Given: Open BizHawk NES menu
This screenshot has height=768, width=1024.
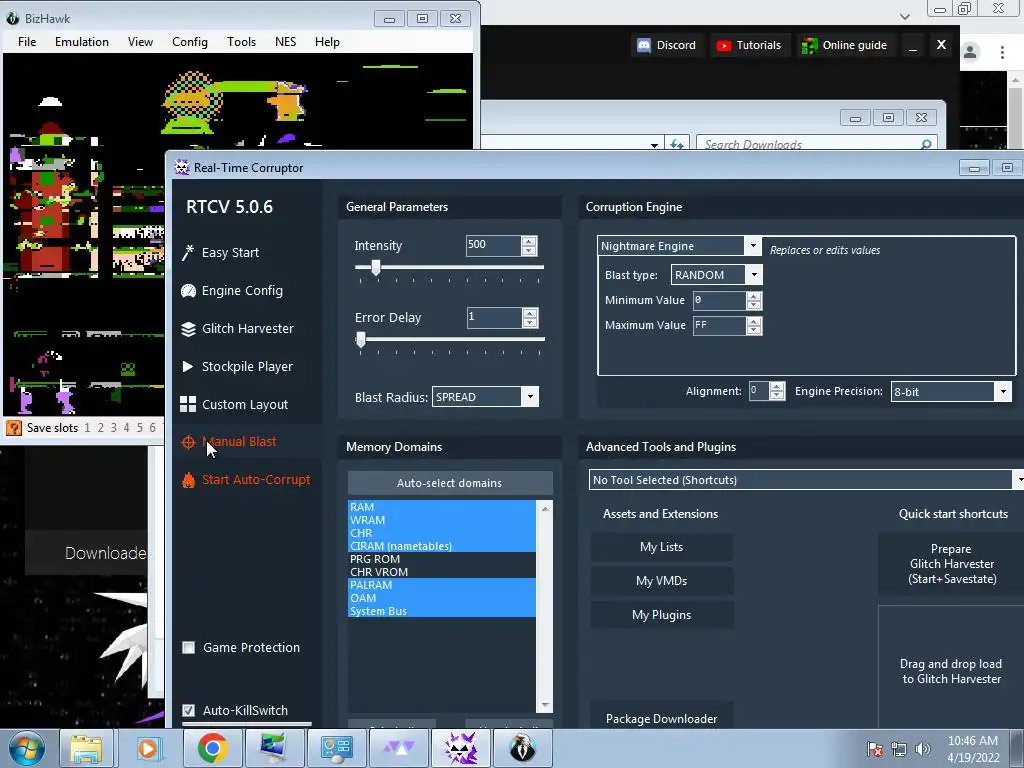Looking at the screenshot, I should (285, 42).
